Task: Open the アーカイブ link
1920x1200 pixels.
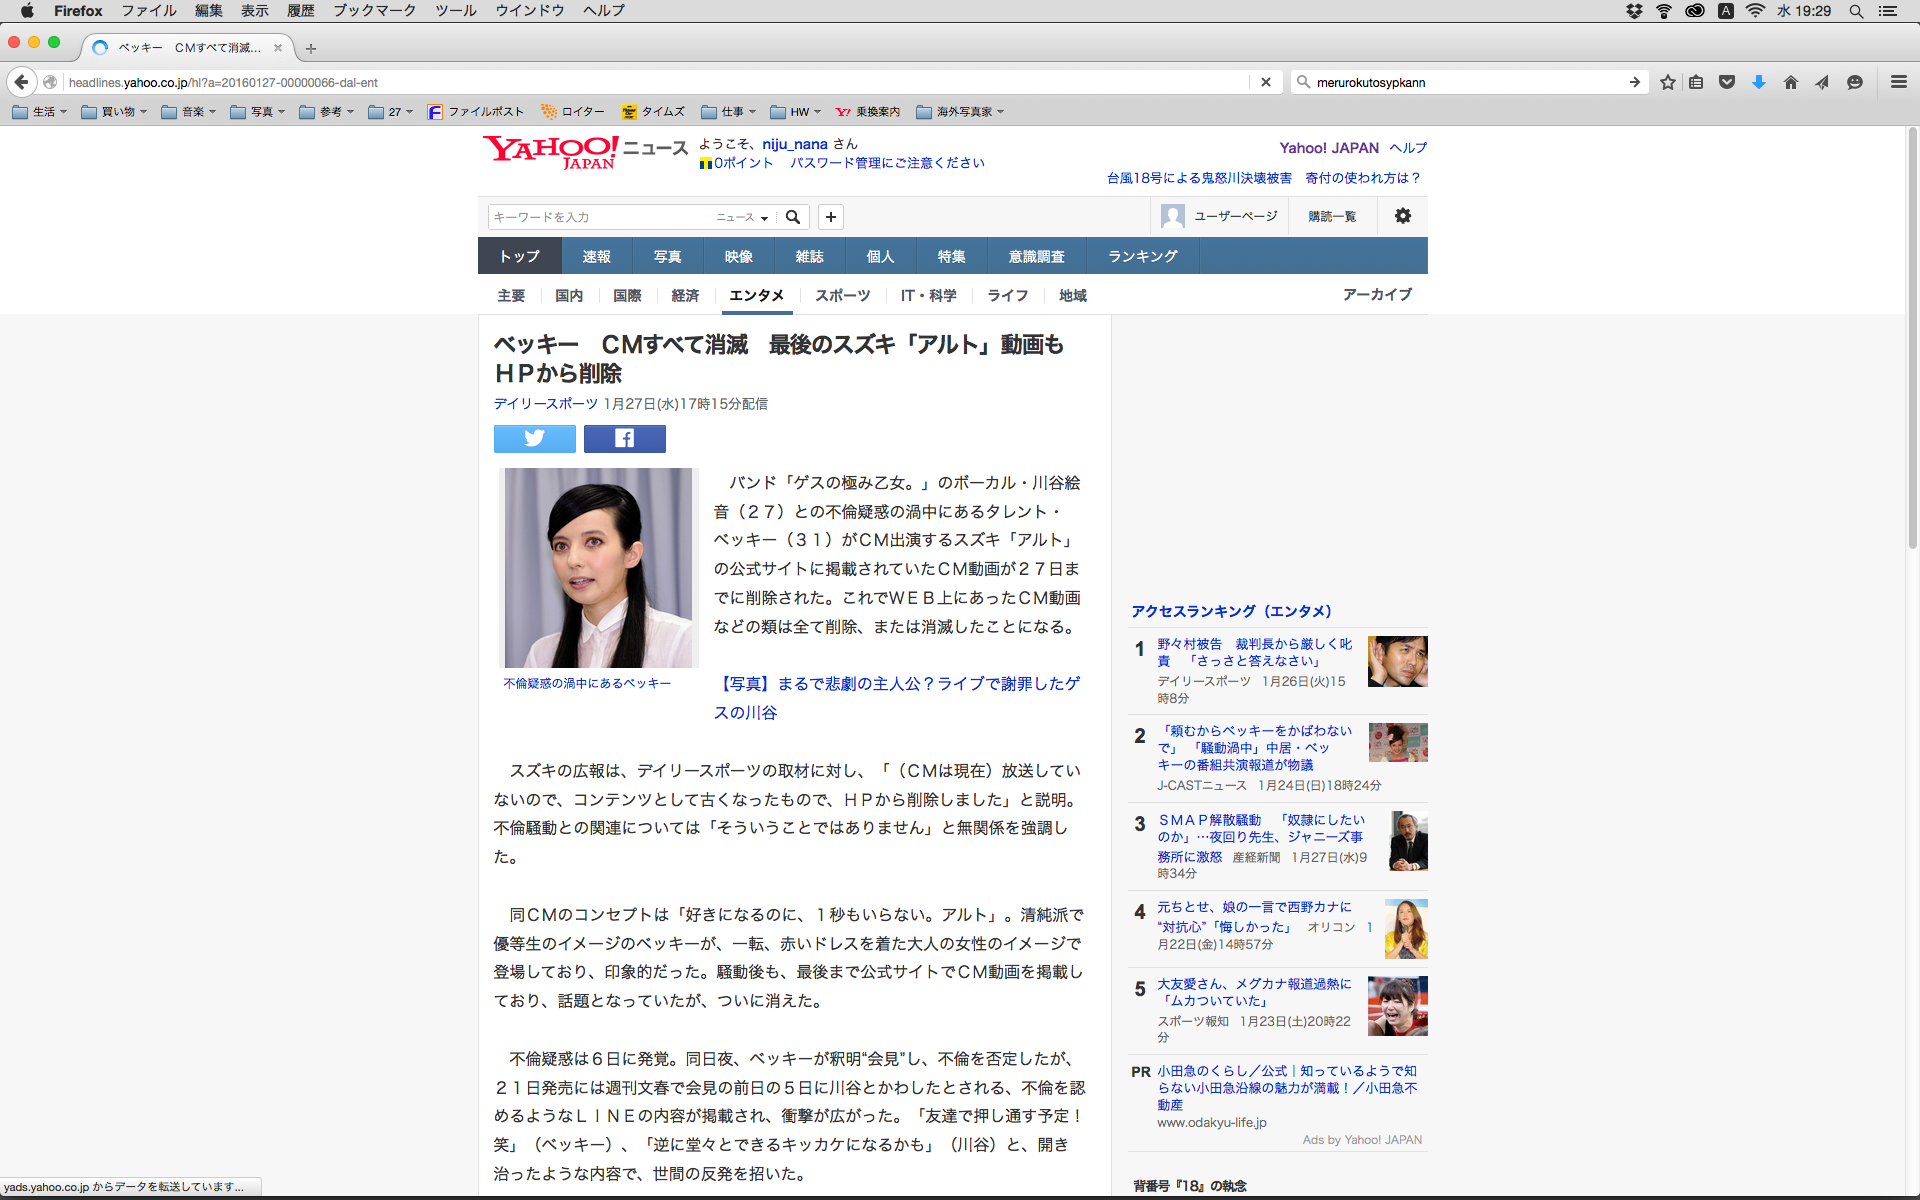Action: click(x=1377, y=295)
